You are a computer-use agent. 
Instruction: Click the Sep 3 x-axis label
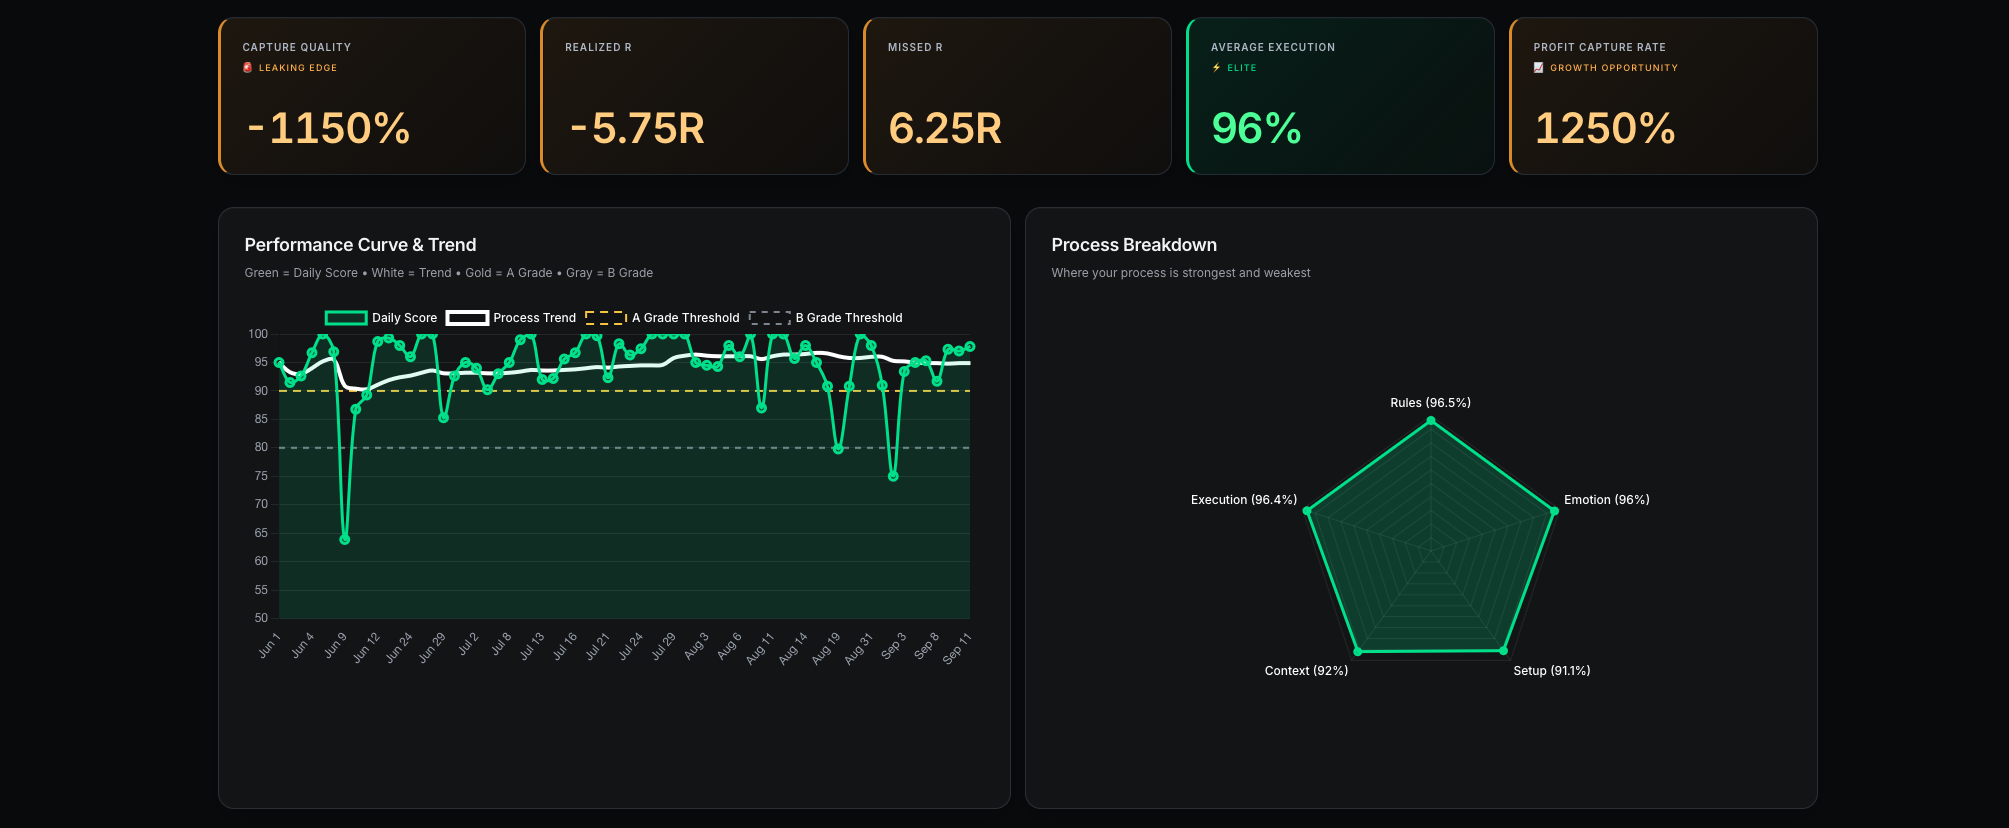tap(894, 645)
